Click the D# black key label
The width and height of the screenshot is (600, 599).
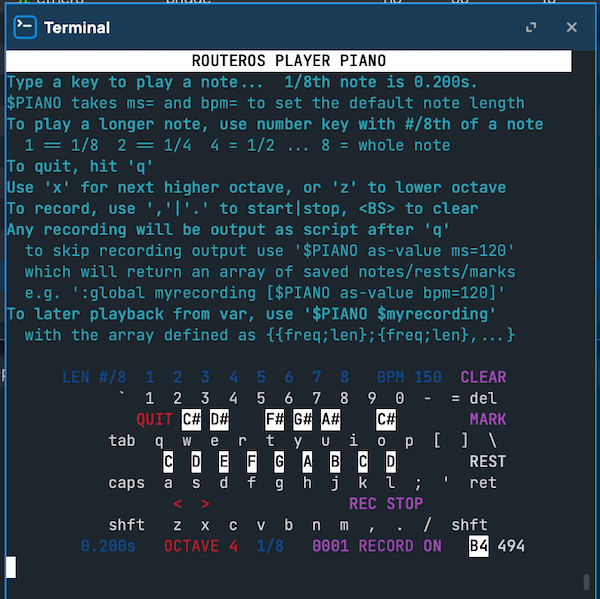(x=219, y=419)
